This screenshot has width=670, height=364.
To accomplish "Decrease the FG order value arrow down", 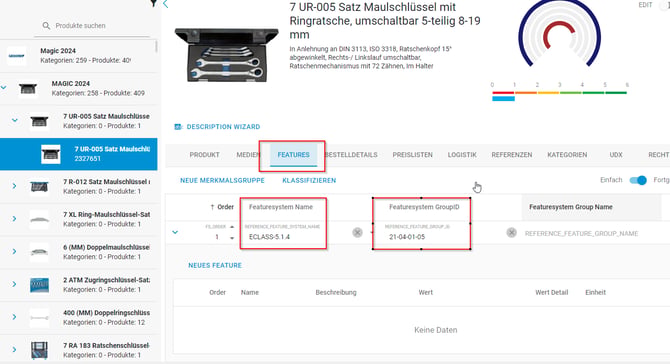I will click(x=232, y=238).
